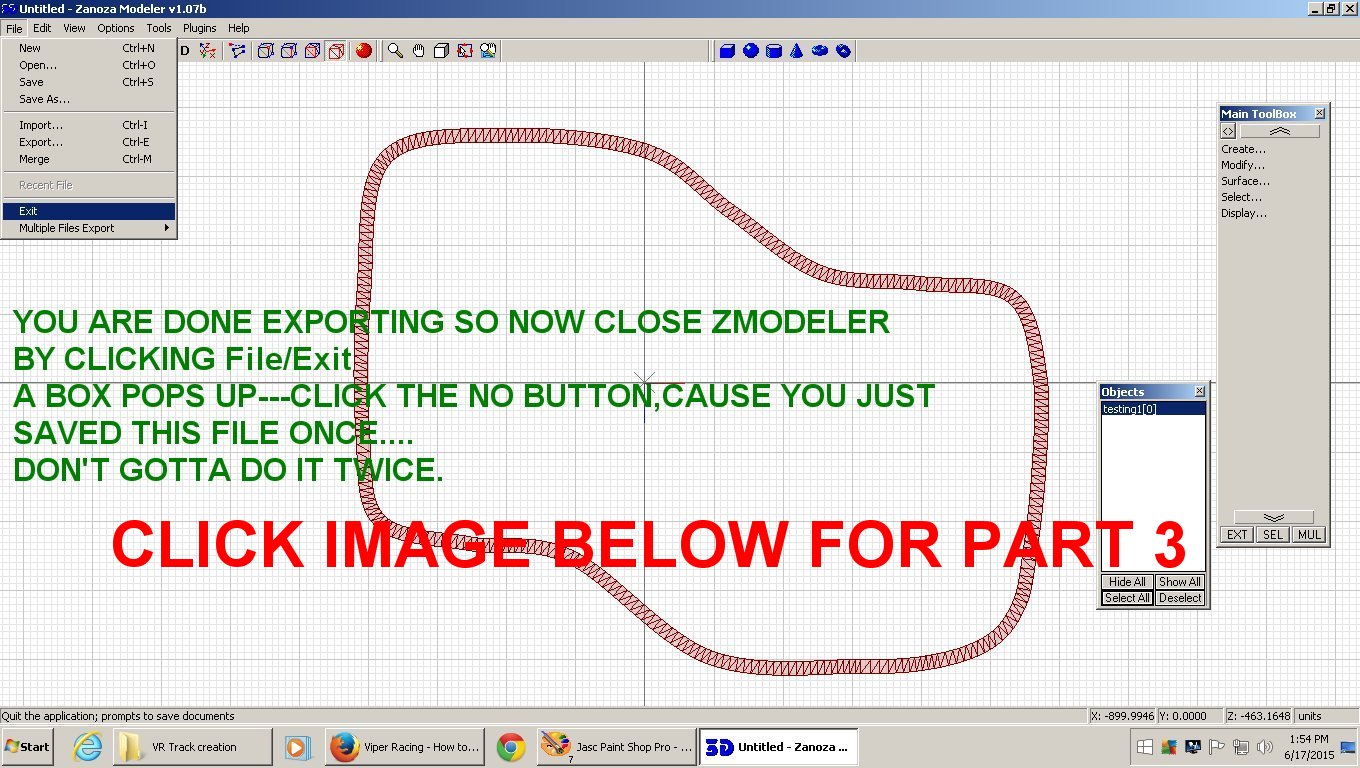Toggle the EXT button in Main ToolBox
Viewport: 1360px width, 768px height.
pos(1237,535)
